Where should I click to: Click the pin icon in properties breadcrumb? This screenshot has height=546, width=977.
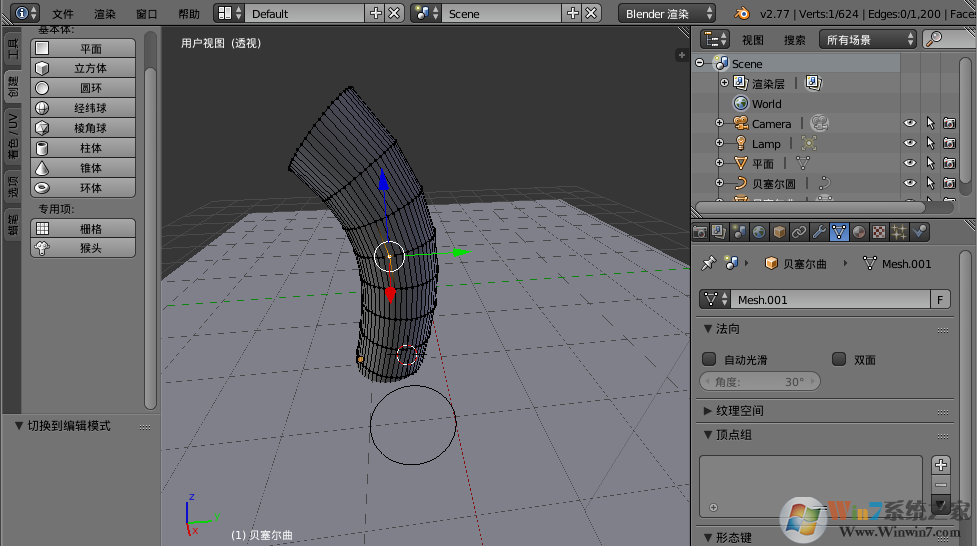[x=708, y=264]
